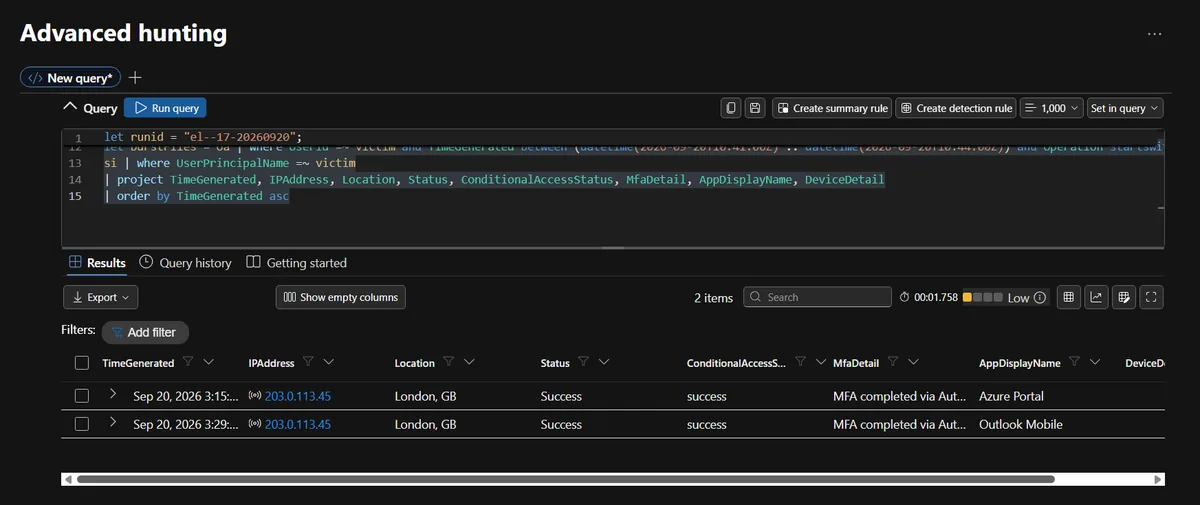Click the results search box
Viewport: 1200px width, 505px height.
click(x=818, y=297)
